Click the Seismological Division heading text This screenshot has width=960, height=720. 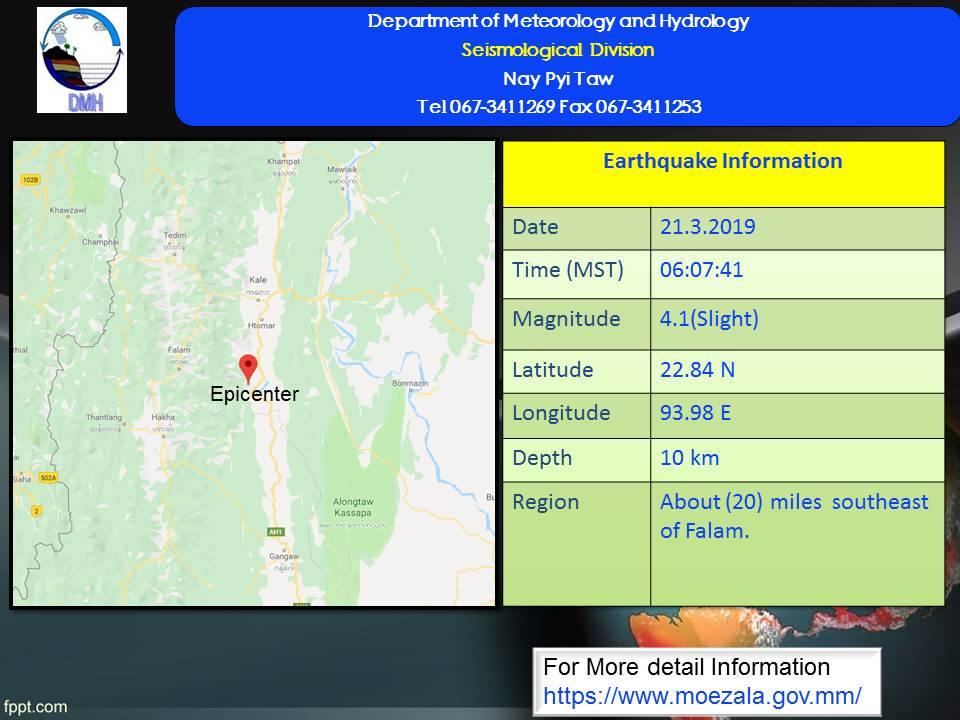pyautogui.click(x=558, y=50)
